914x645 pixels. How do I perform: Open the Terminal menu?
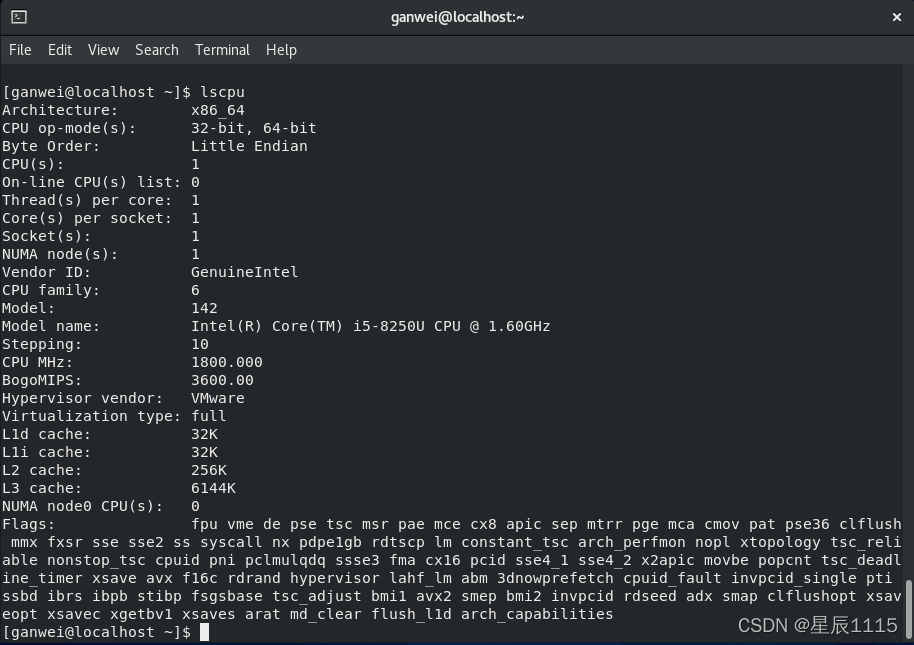(x=222, y=50)
